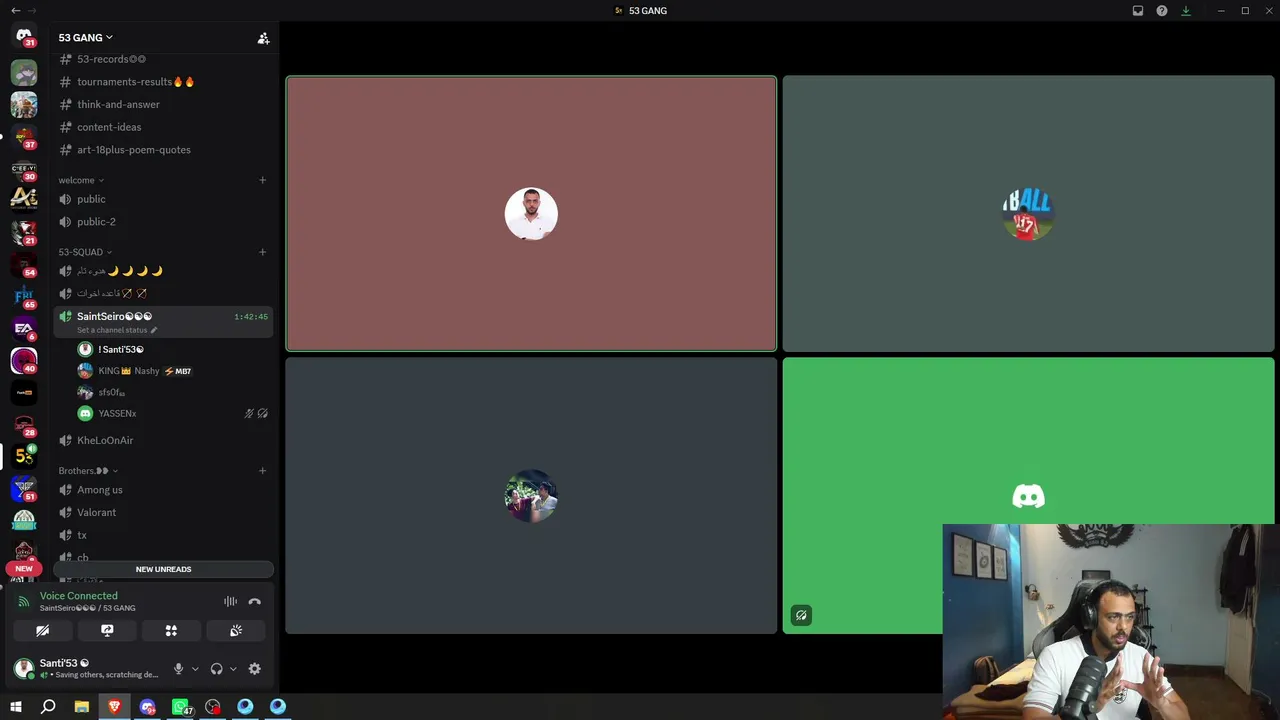Create channel in 53-SQUAD category
Viewport: 1280px width, 720px height.
pos(262,252)
